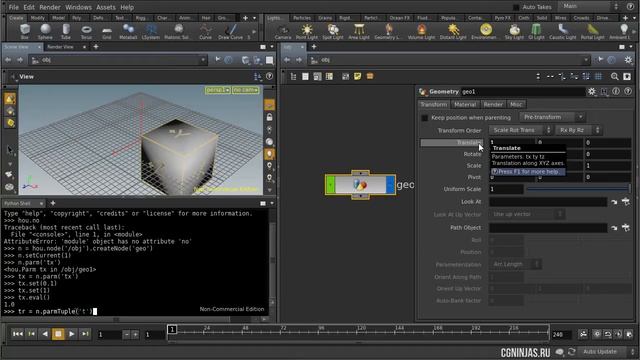Switch to the Render parameter tab
Screen dimensions: 640x360
[493, 104]
